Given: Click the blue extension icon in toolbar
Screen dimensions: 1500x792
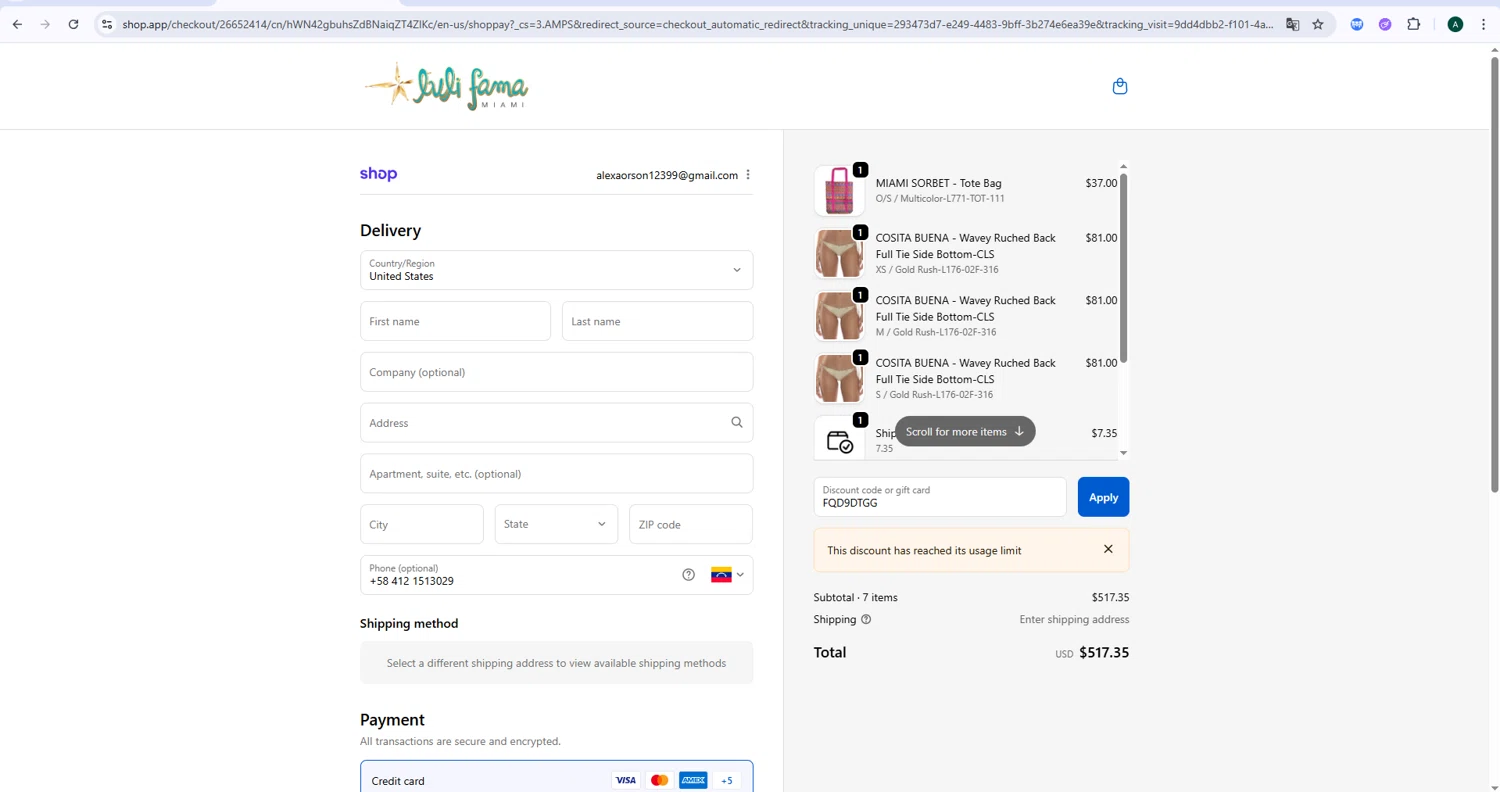Looking at the screenshot, I should pyautogui.click(x=1357, y=24).
